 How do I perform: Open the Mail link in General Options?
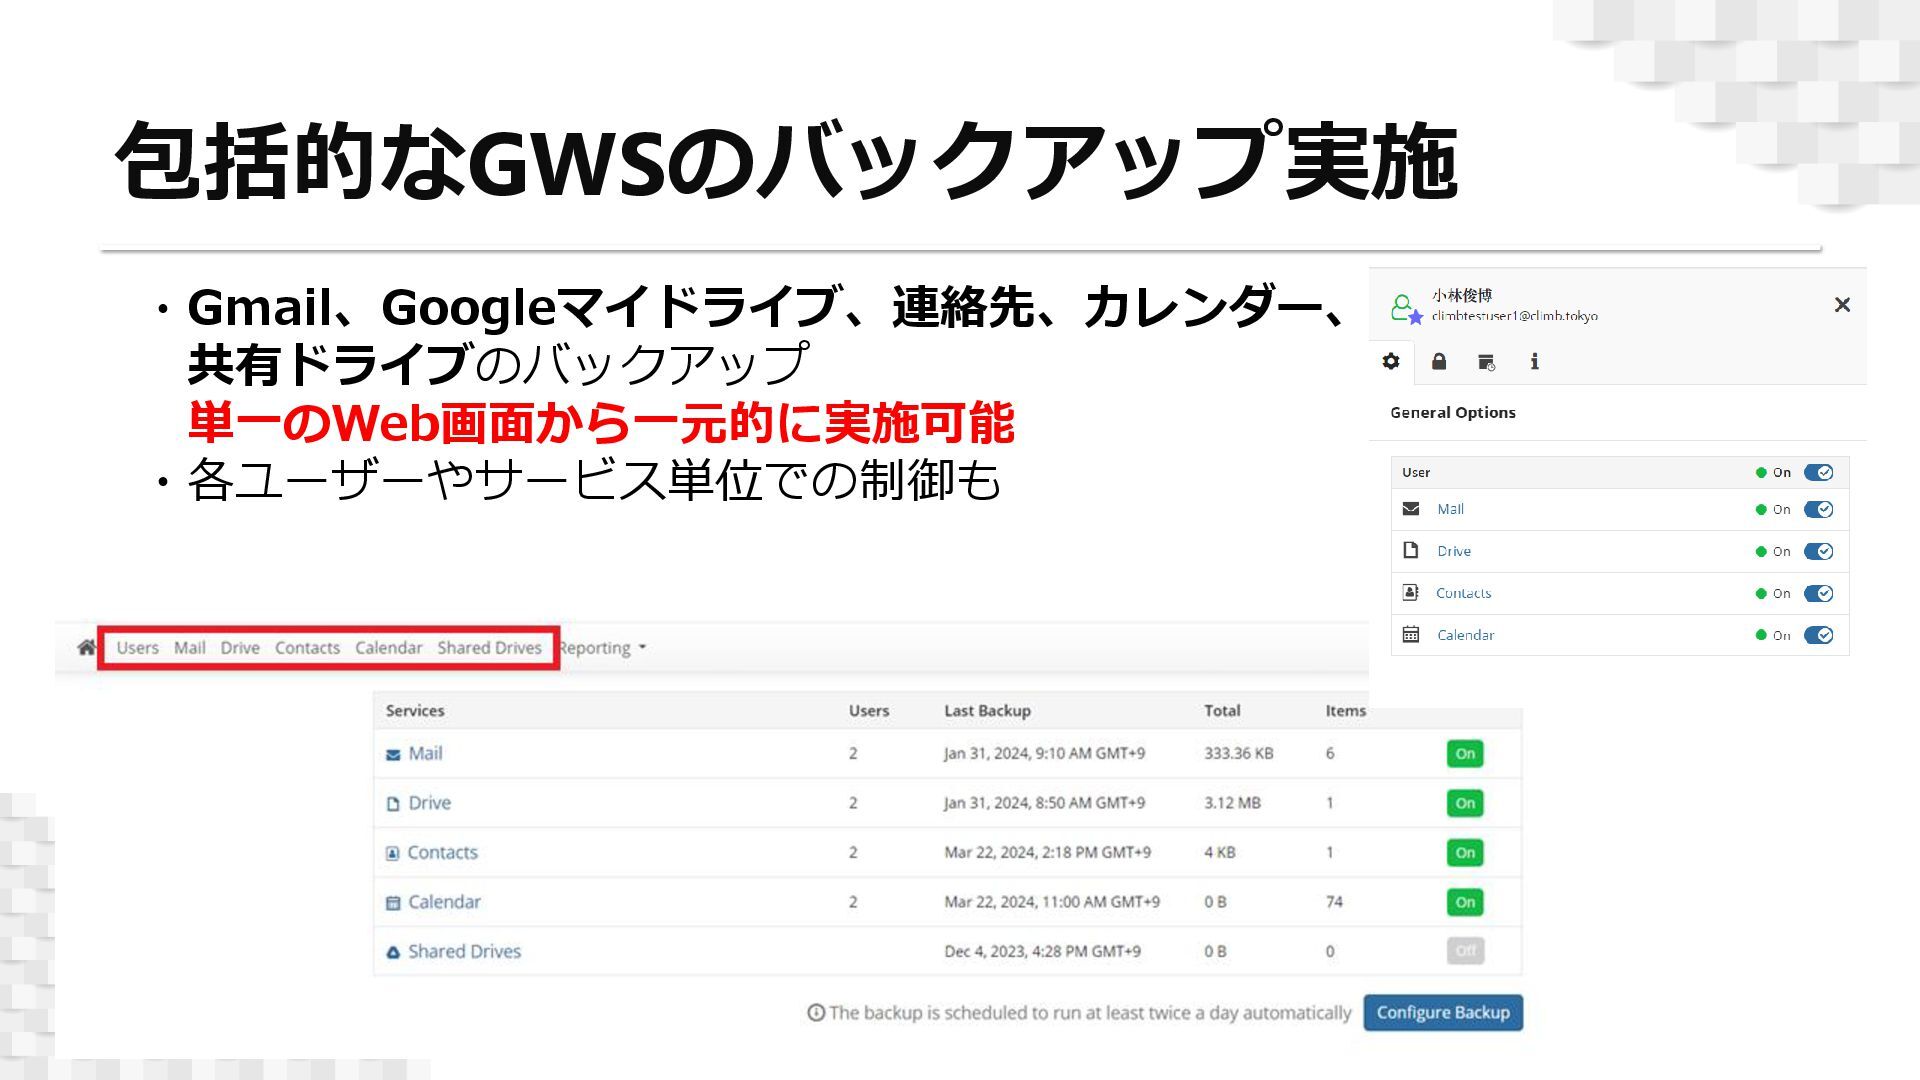(x=1450, y=509)
